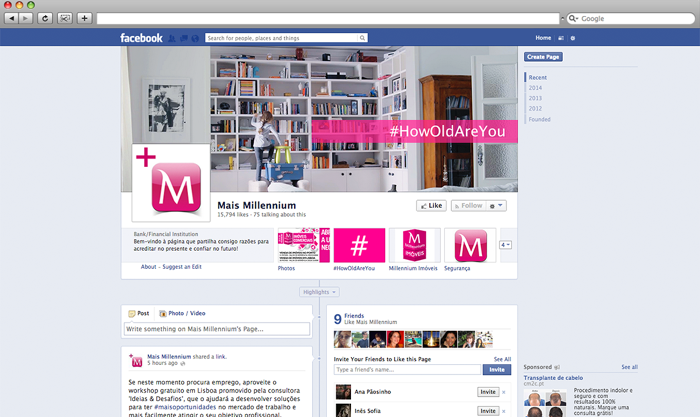Select the Photo / Video composer tab
The height and width of the screenshot is (417, 700).
coord(182,313)
